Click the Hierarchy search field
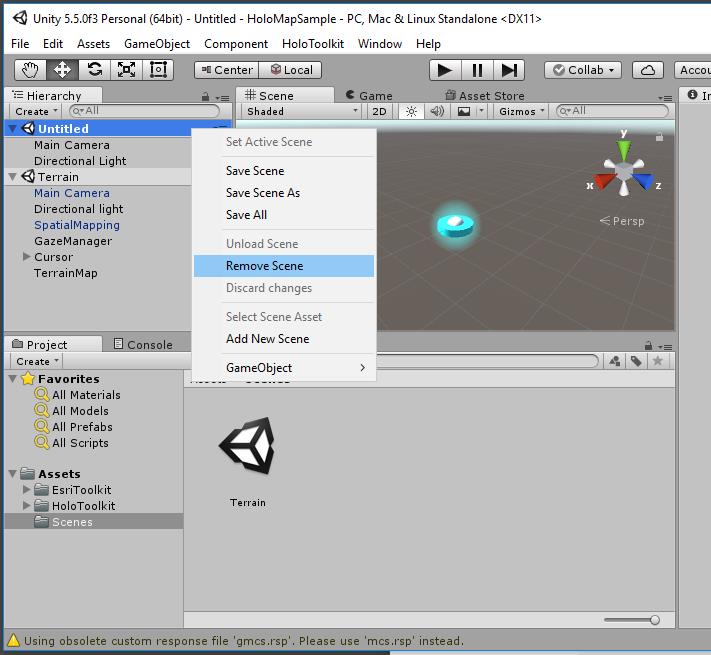This screenshot has width=711, height=655. pyautogui.click(x=144, y=111)
